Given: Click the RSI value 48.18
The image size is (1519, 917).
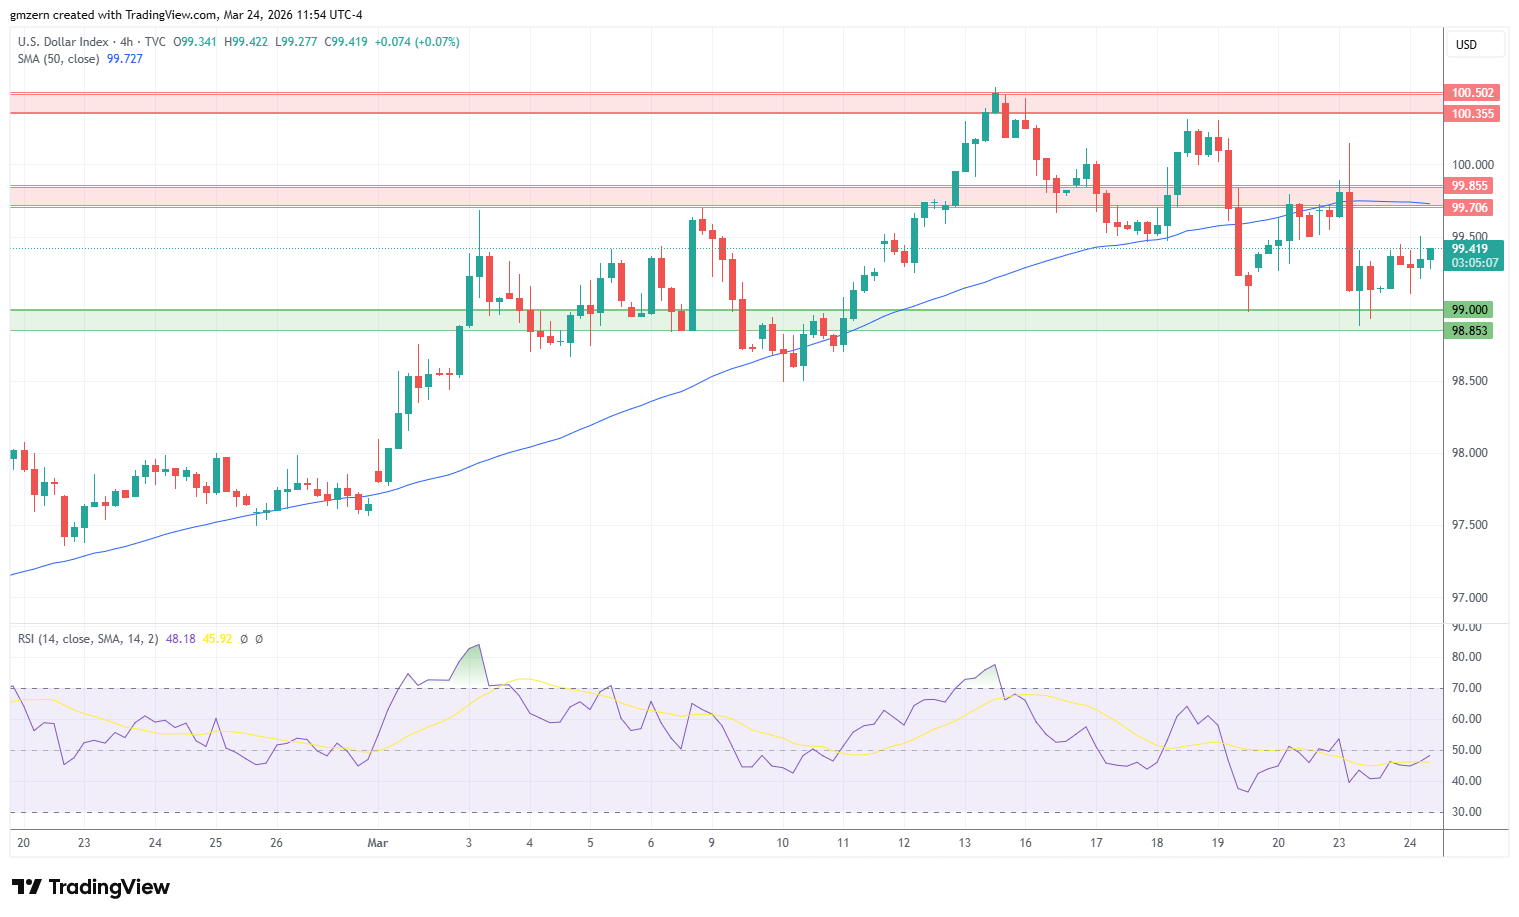Looking at the screenshot, I should click(x=181, y=638).
